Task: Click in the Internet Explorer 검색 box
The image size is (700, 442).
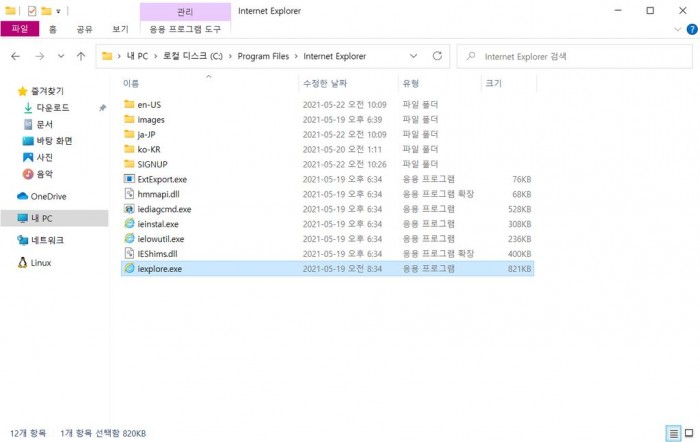Action: tap(575, 56)
